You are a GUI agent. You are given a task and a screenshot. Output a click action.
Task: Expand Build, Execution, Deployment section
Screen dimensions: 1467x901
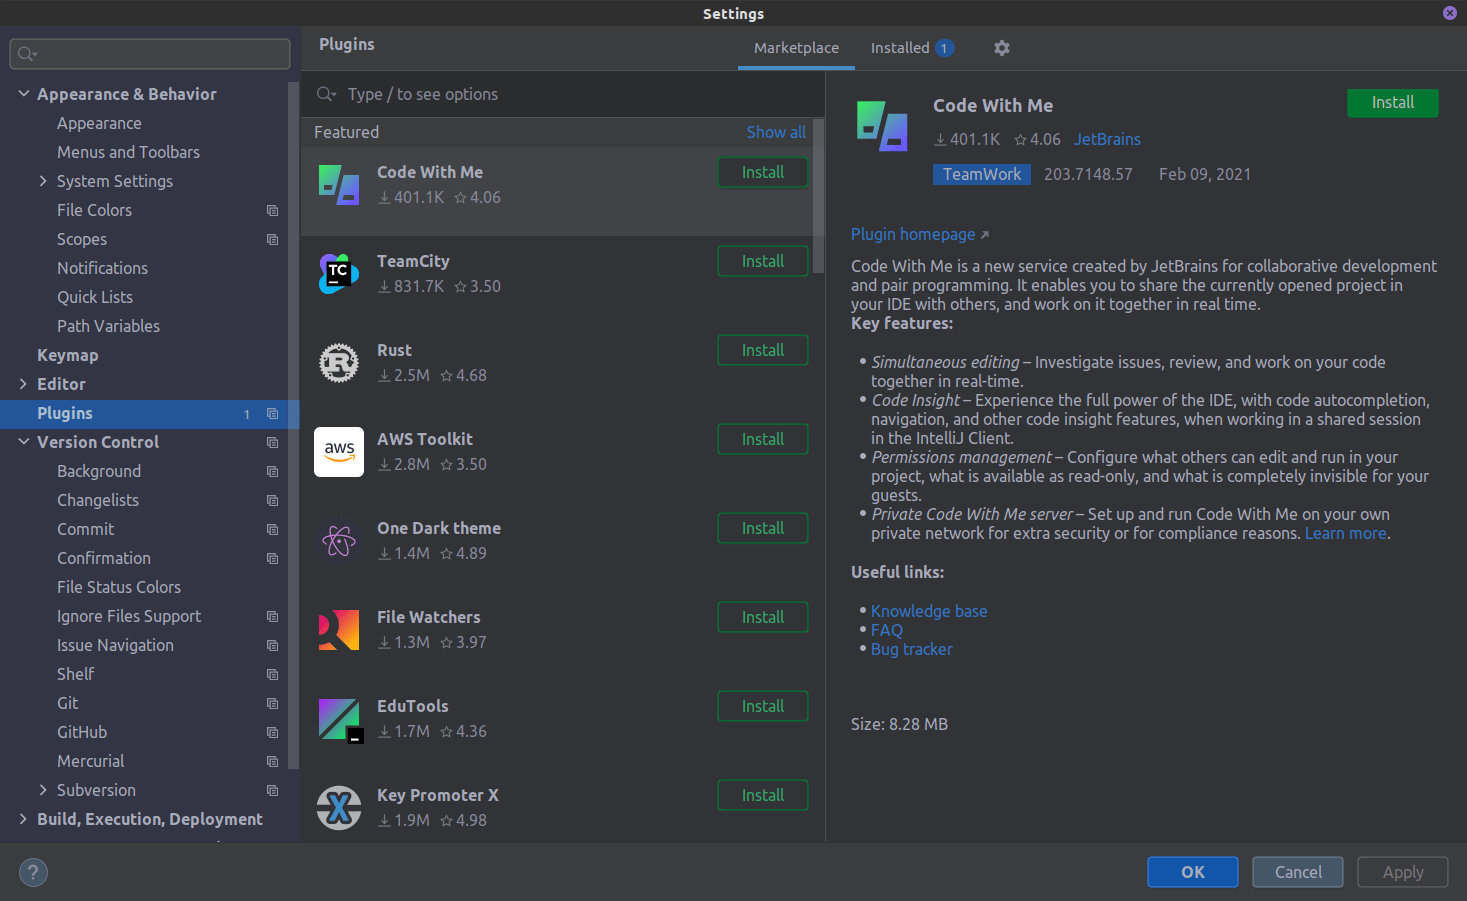pos(24,819)
